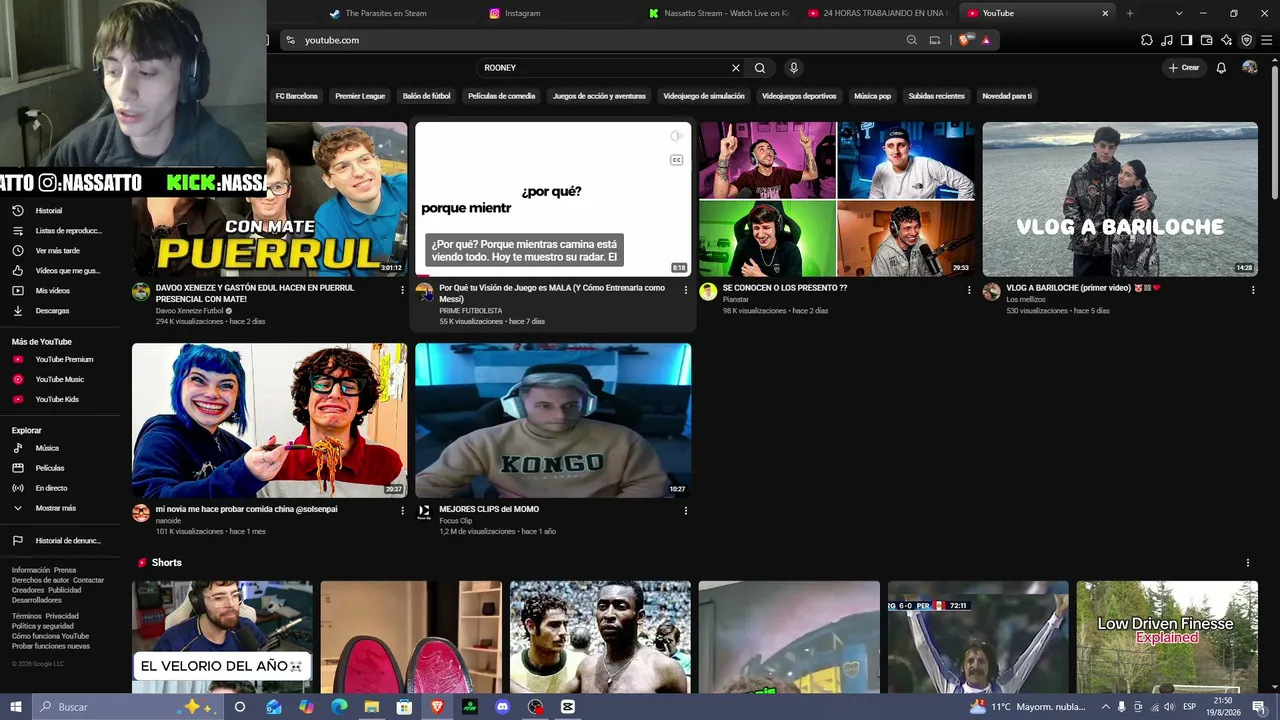Open the Shorts section options menu

[1248, 563]
